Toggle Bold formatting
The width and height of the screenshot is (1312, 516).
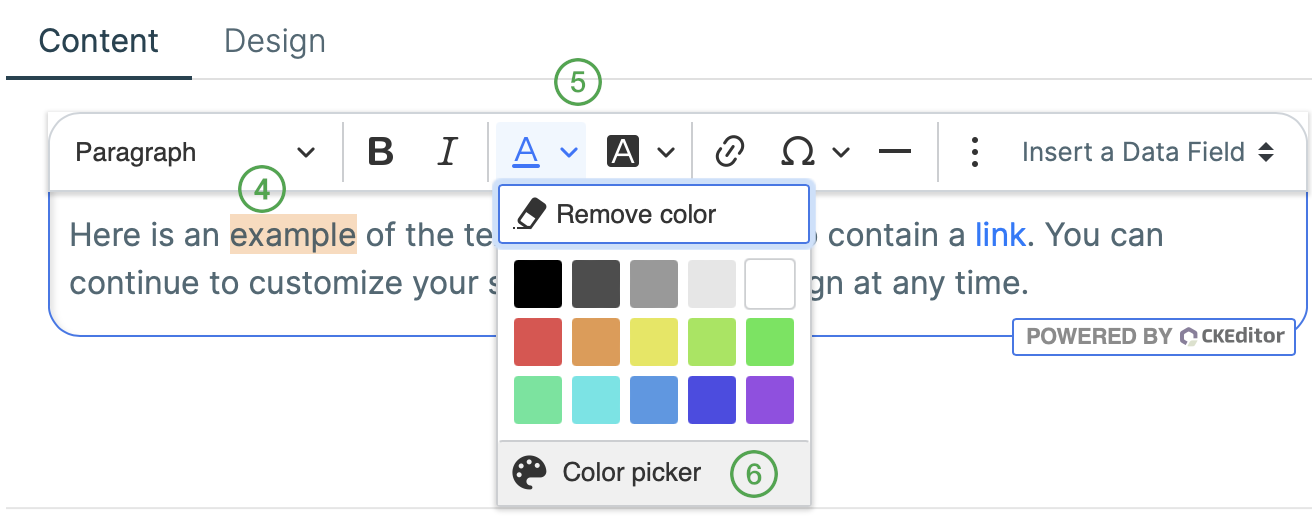(380, 152)
